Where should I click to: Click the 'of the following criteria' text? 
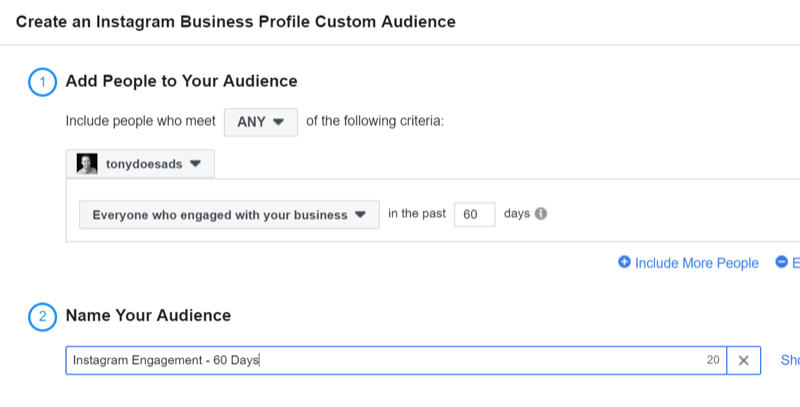tap(374, 121)
